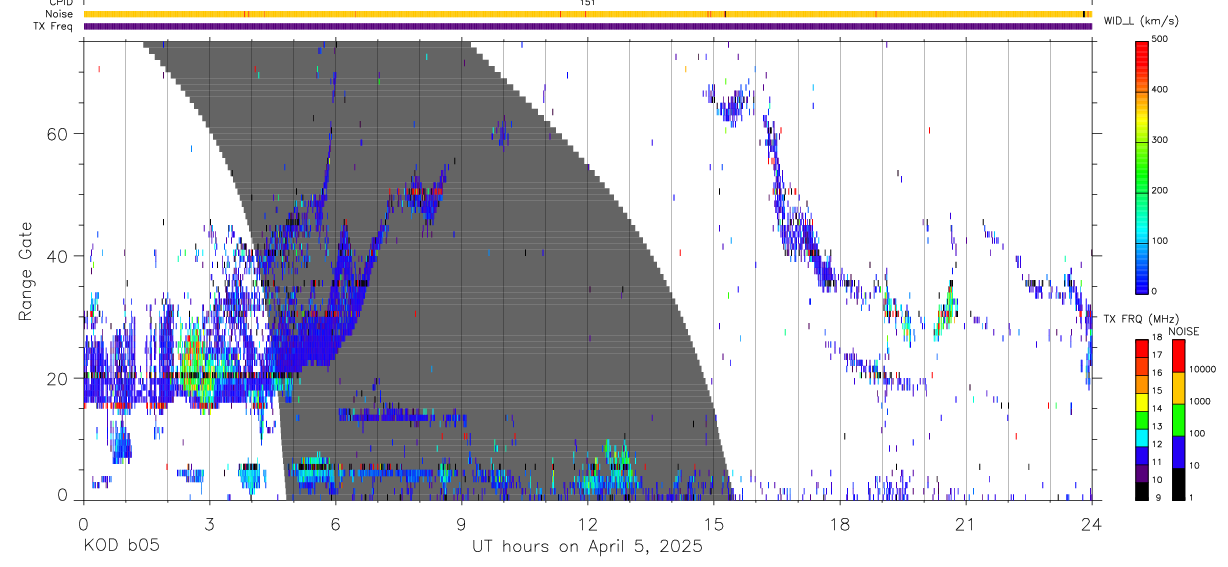The height and width of the screenshot is (567, 1228).
Task: Click the black swatch in the NOISE legend
Action: [x=1178, y=484]
